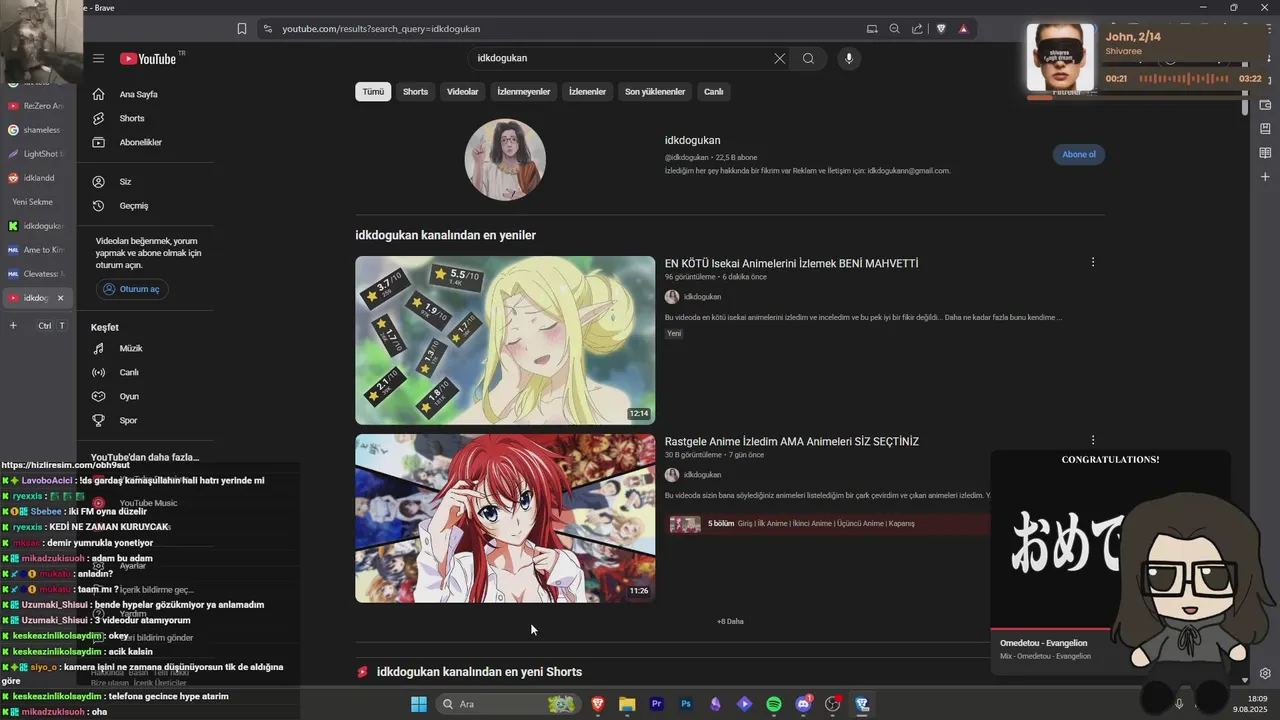Click the search magnifier button
The width and height of the screenshot is (1280, 720).
[x=808, y=58]
